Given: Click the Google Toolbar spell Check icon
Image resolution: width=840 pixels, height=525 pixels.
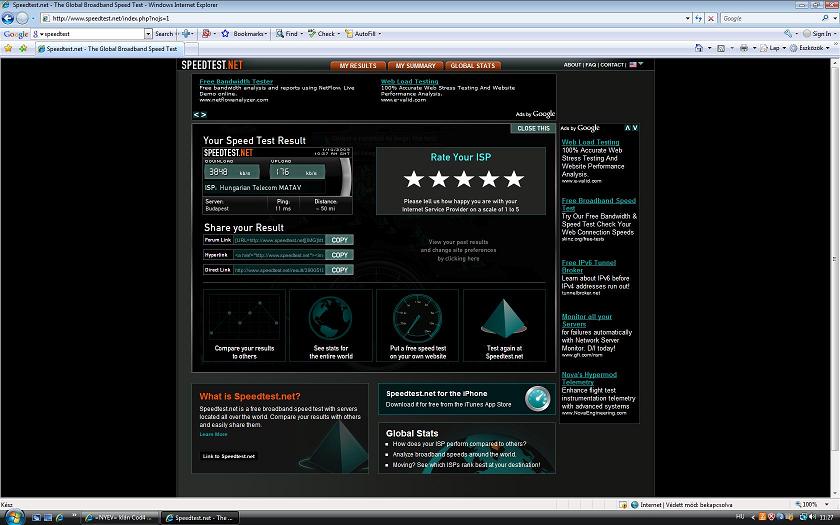Looking at the screenshot, I should (x=311, y=33).
